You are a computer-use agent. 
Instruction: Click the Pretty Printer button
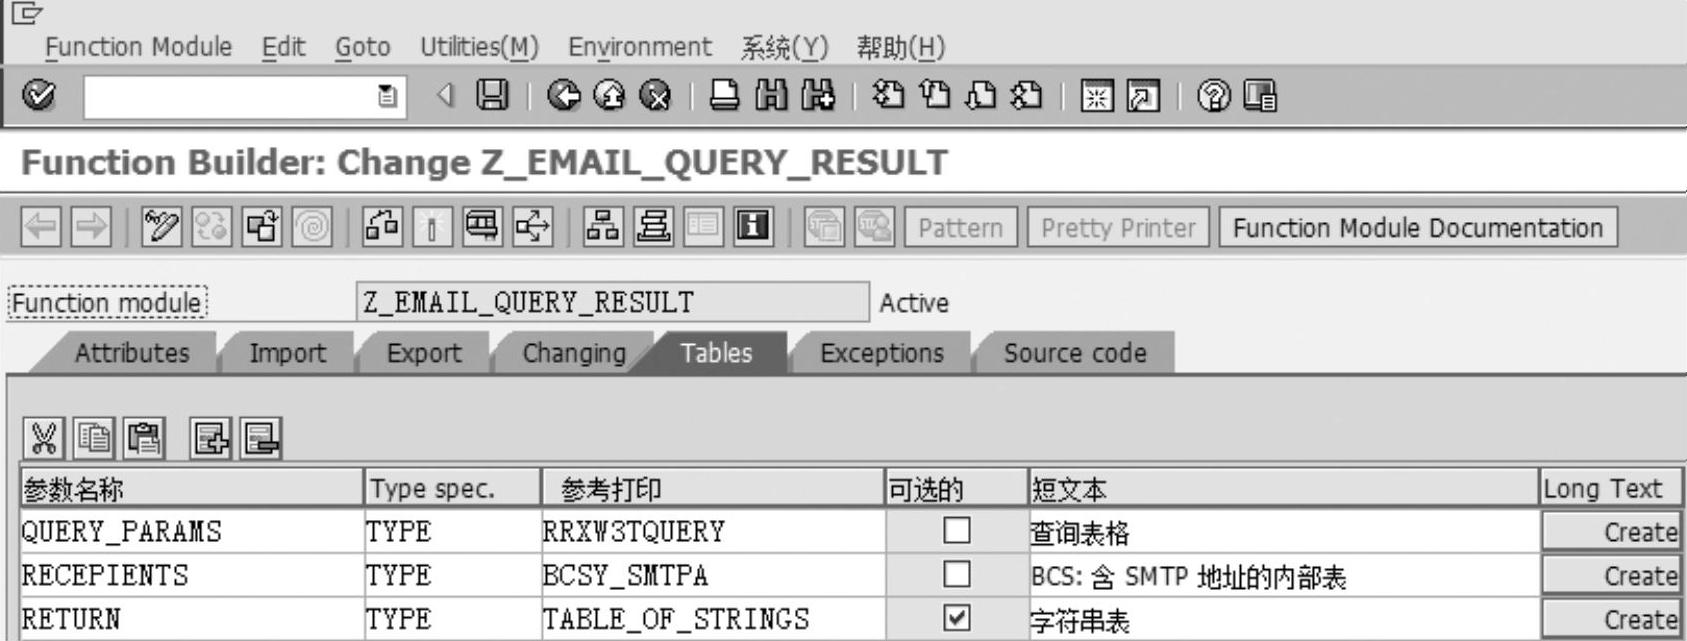coord(1119,228)
